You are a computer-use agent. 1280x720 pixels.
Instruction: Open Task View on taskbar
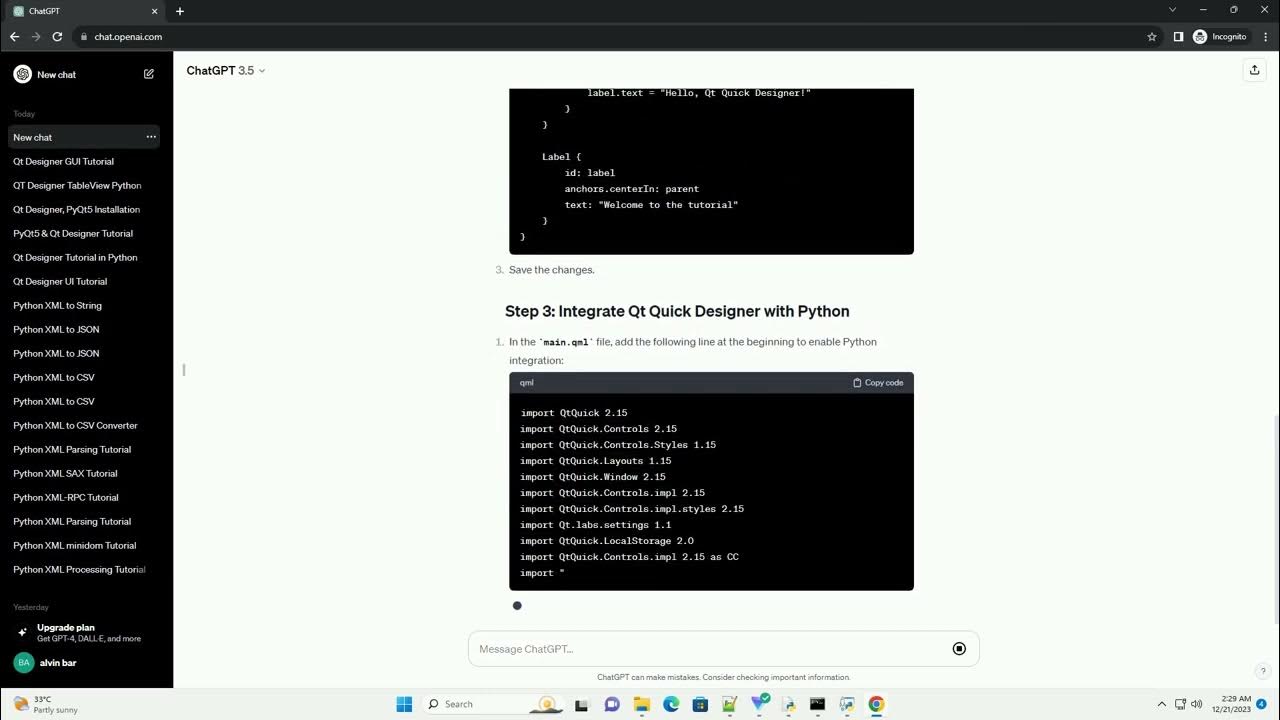[x=581, y=704]
